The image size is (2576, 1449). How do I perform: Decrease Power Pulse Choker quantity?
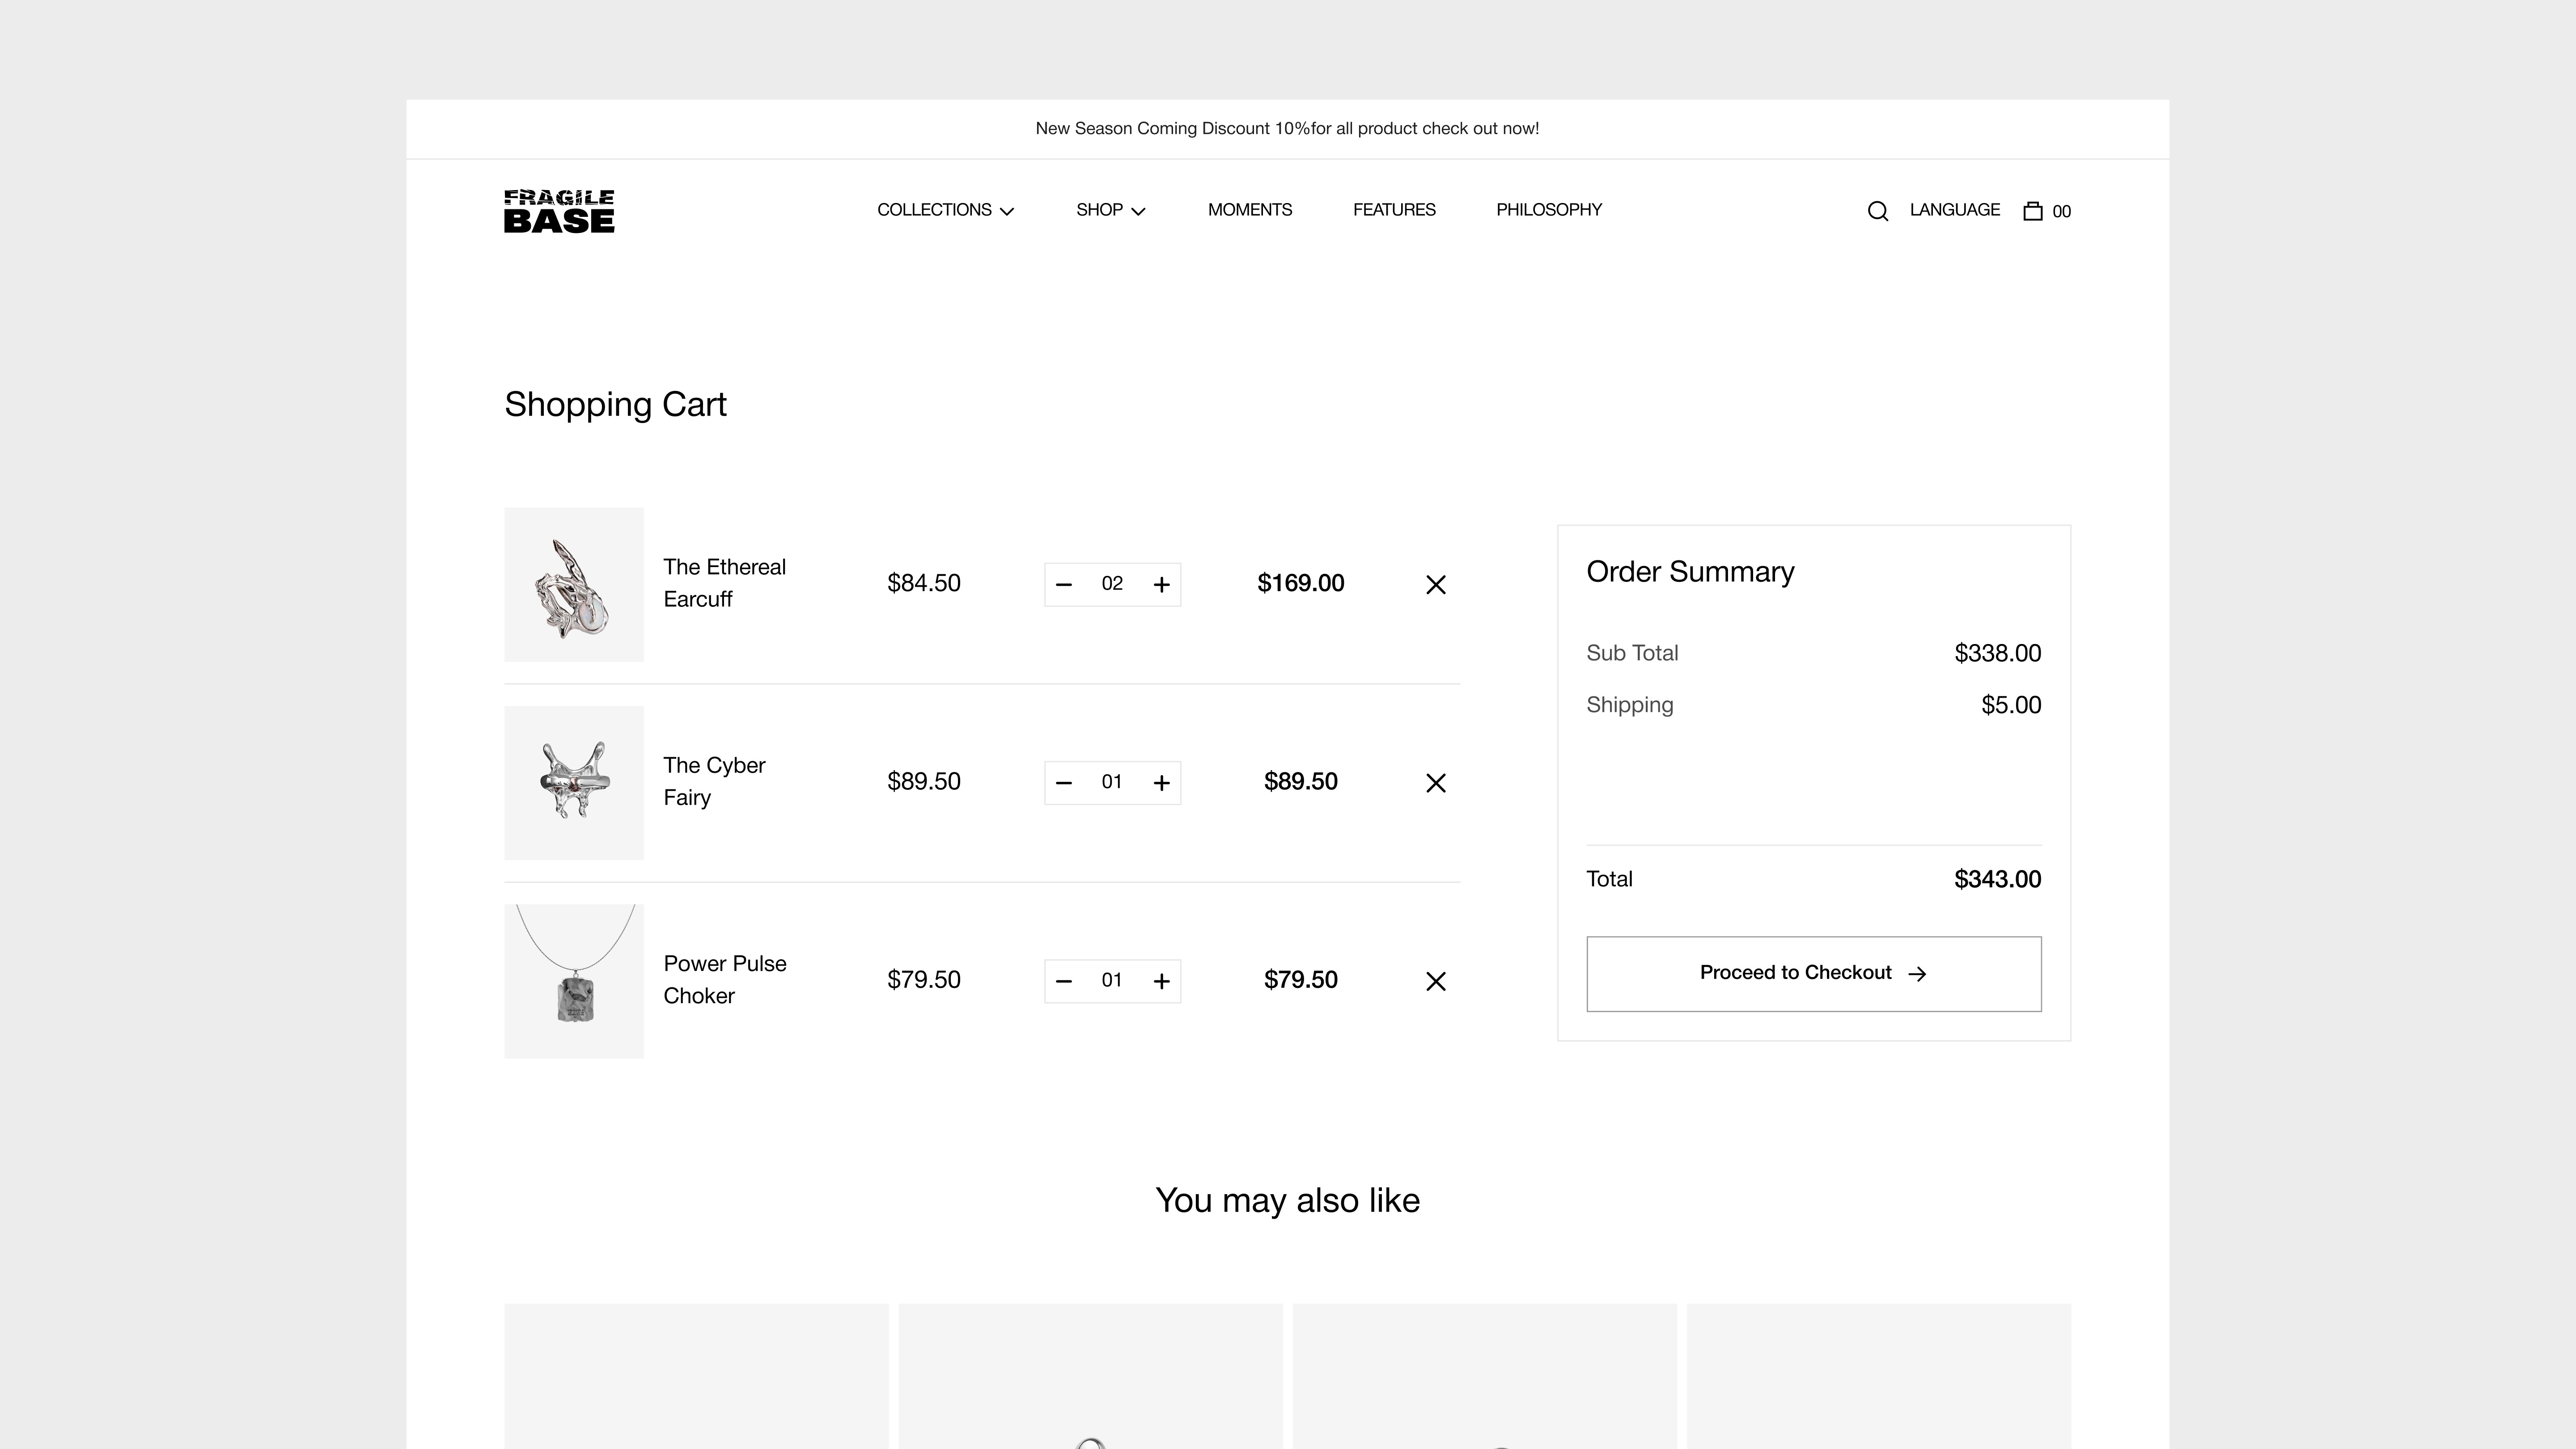[x=1064, y=981]
